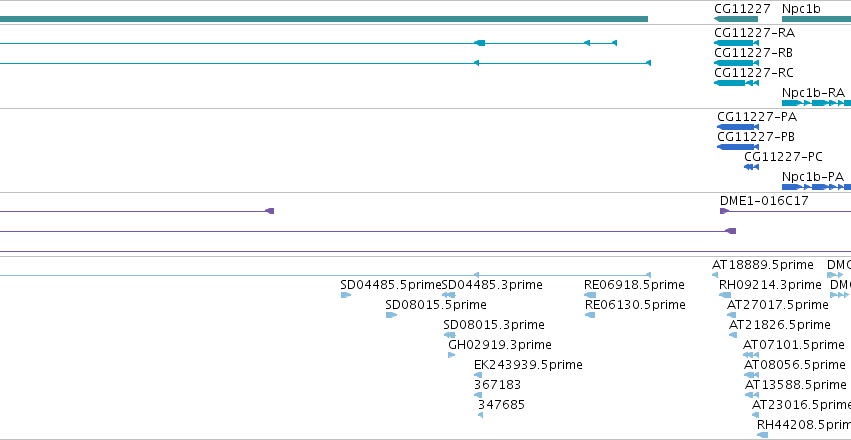851x440 pixels.
Task: Select EST AT21826.5prime
Action: (779, 325)
